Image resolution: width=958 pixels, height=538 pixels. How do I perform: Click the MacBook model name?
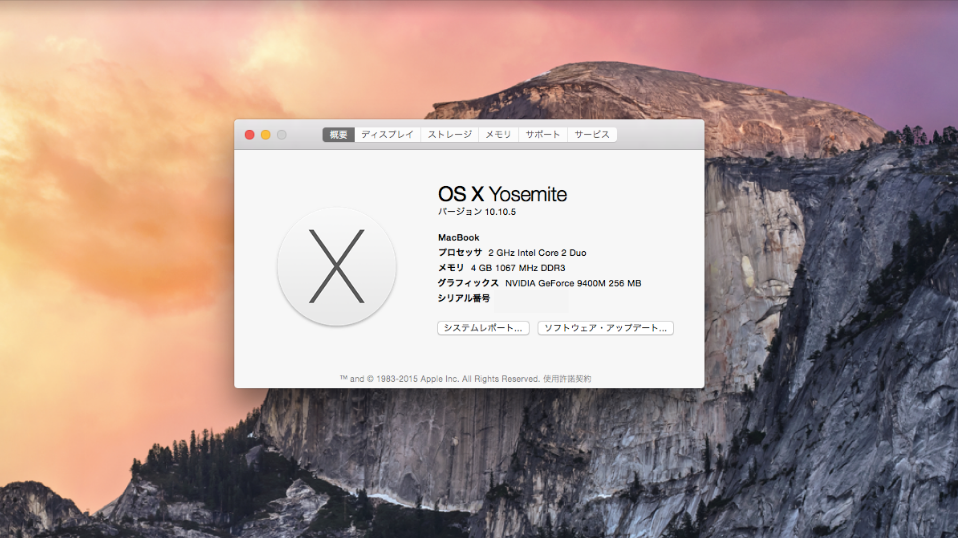click(459, 238)
